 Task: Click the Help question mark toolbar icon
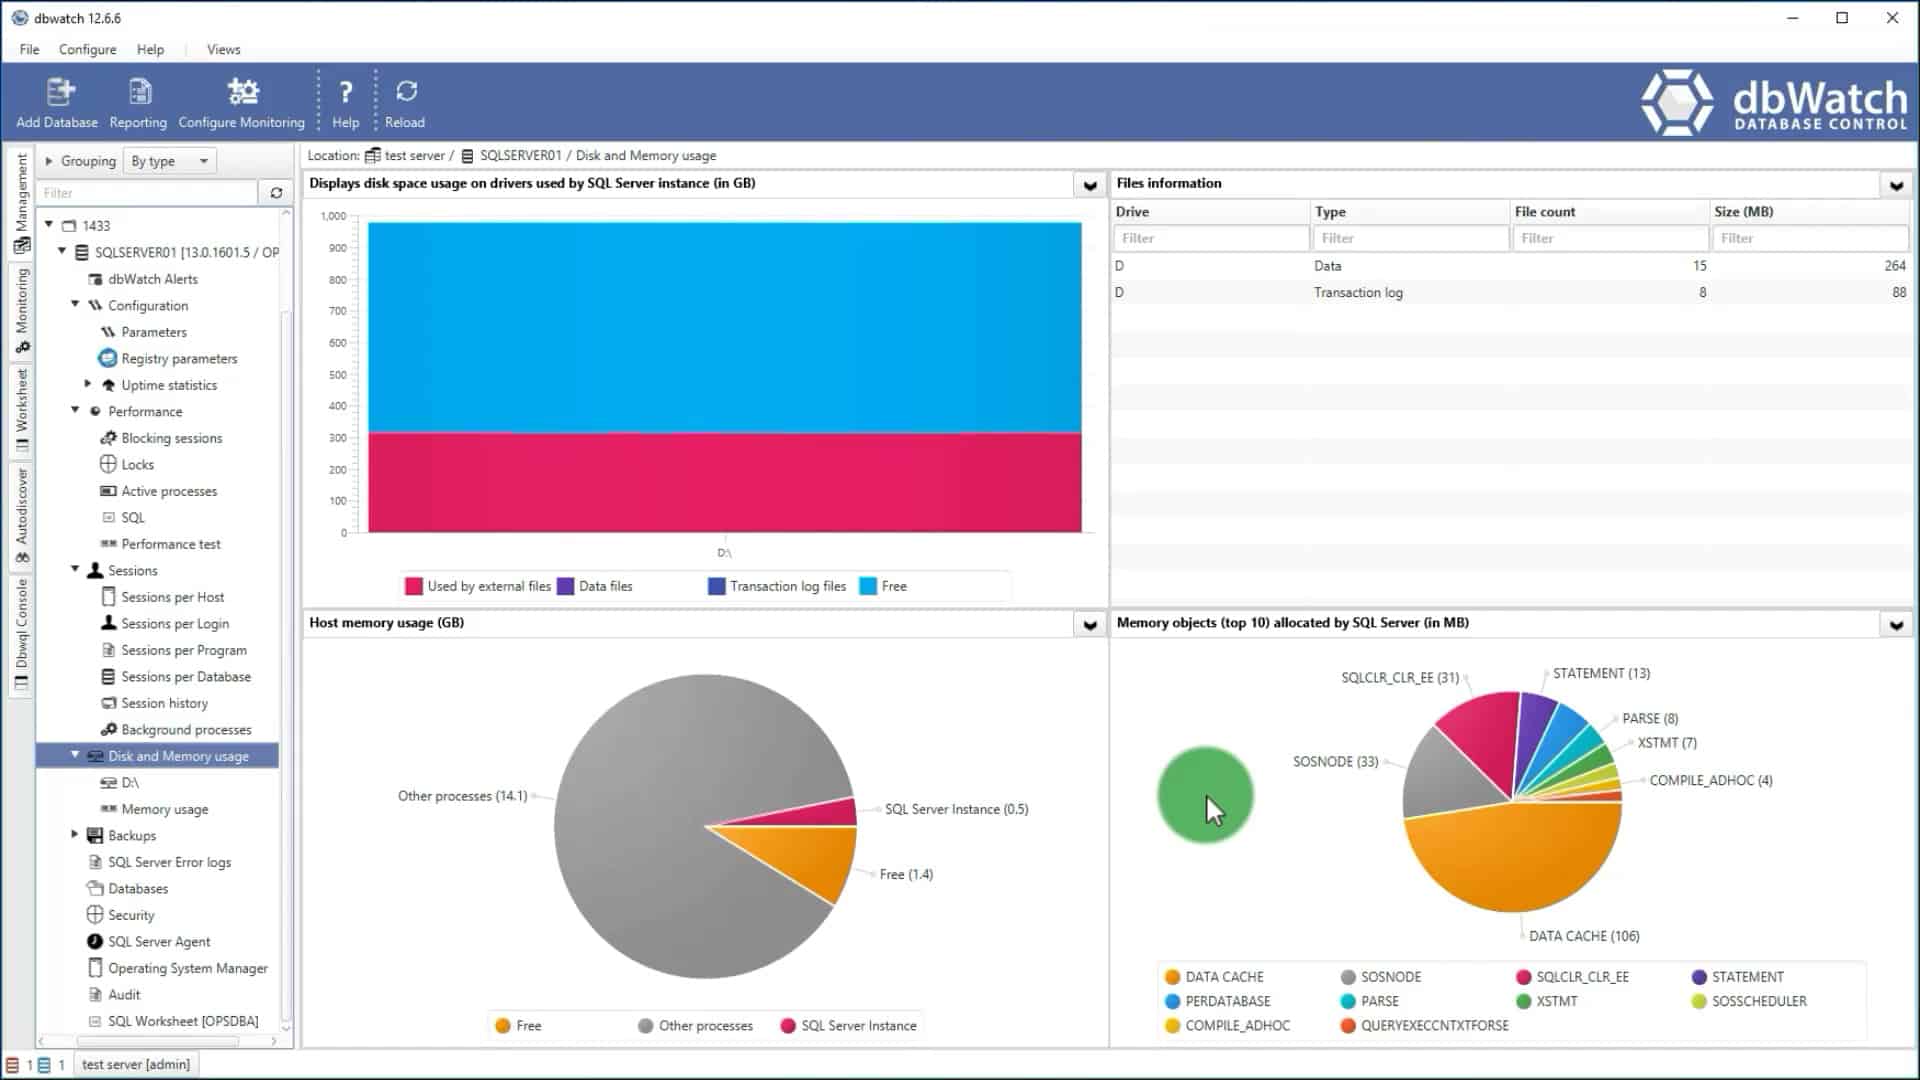(x=345, y=92)
